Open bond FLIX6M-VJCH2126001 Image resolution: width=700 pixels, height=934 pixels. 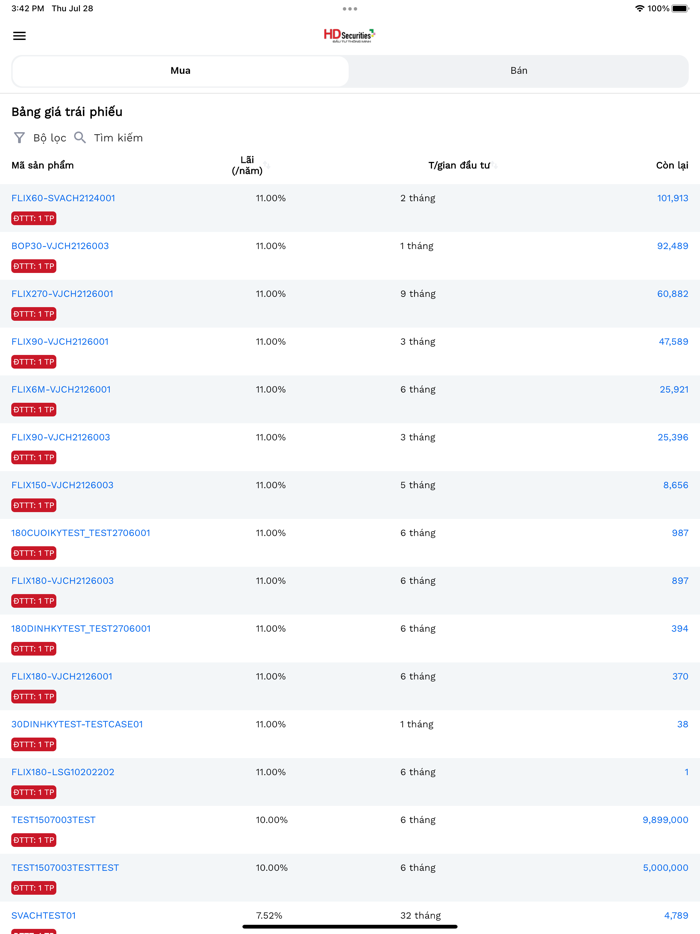[x=61, y=390]
